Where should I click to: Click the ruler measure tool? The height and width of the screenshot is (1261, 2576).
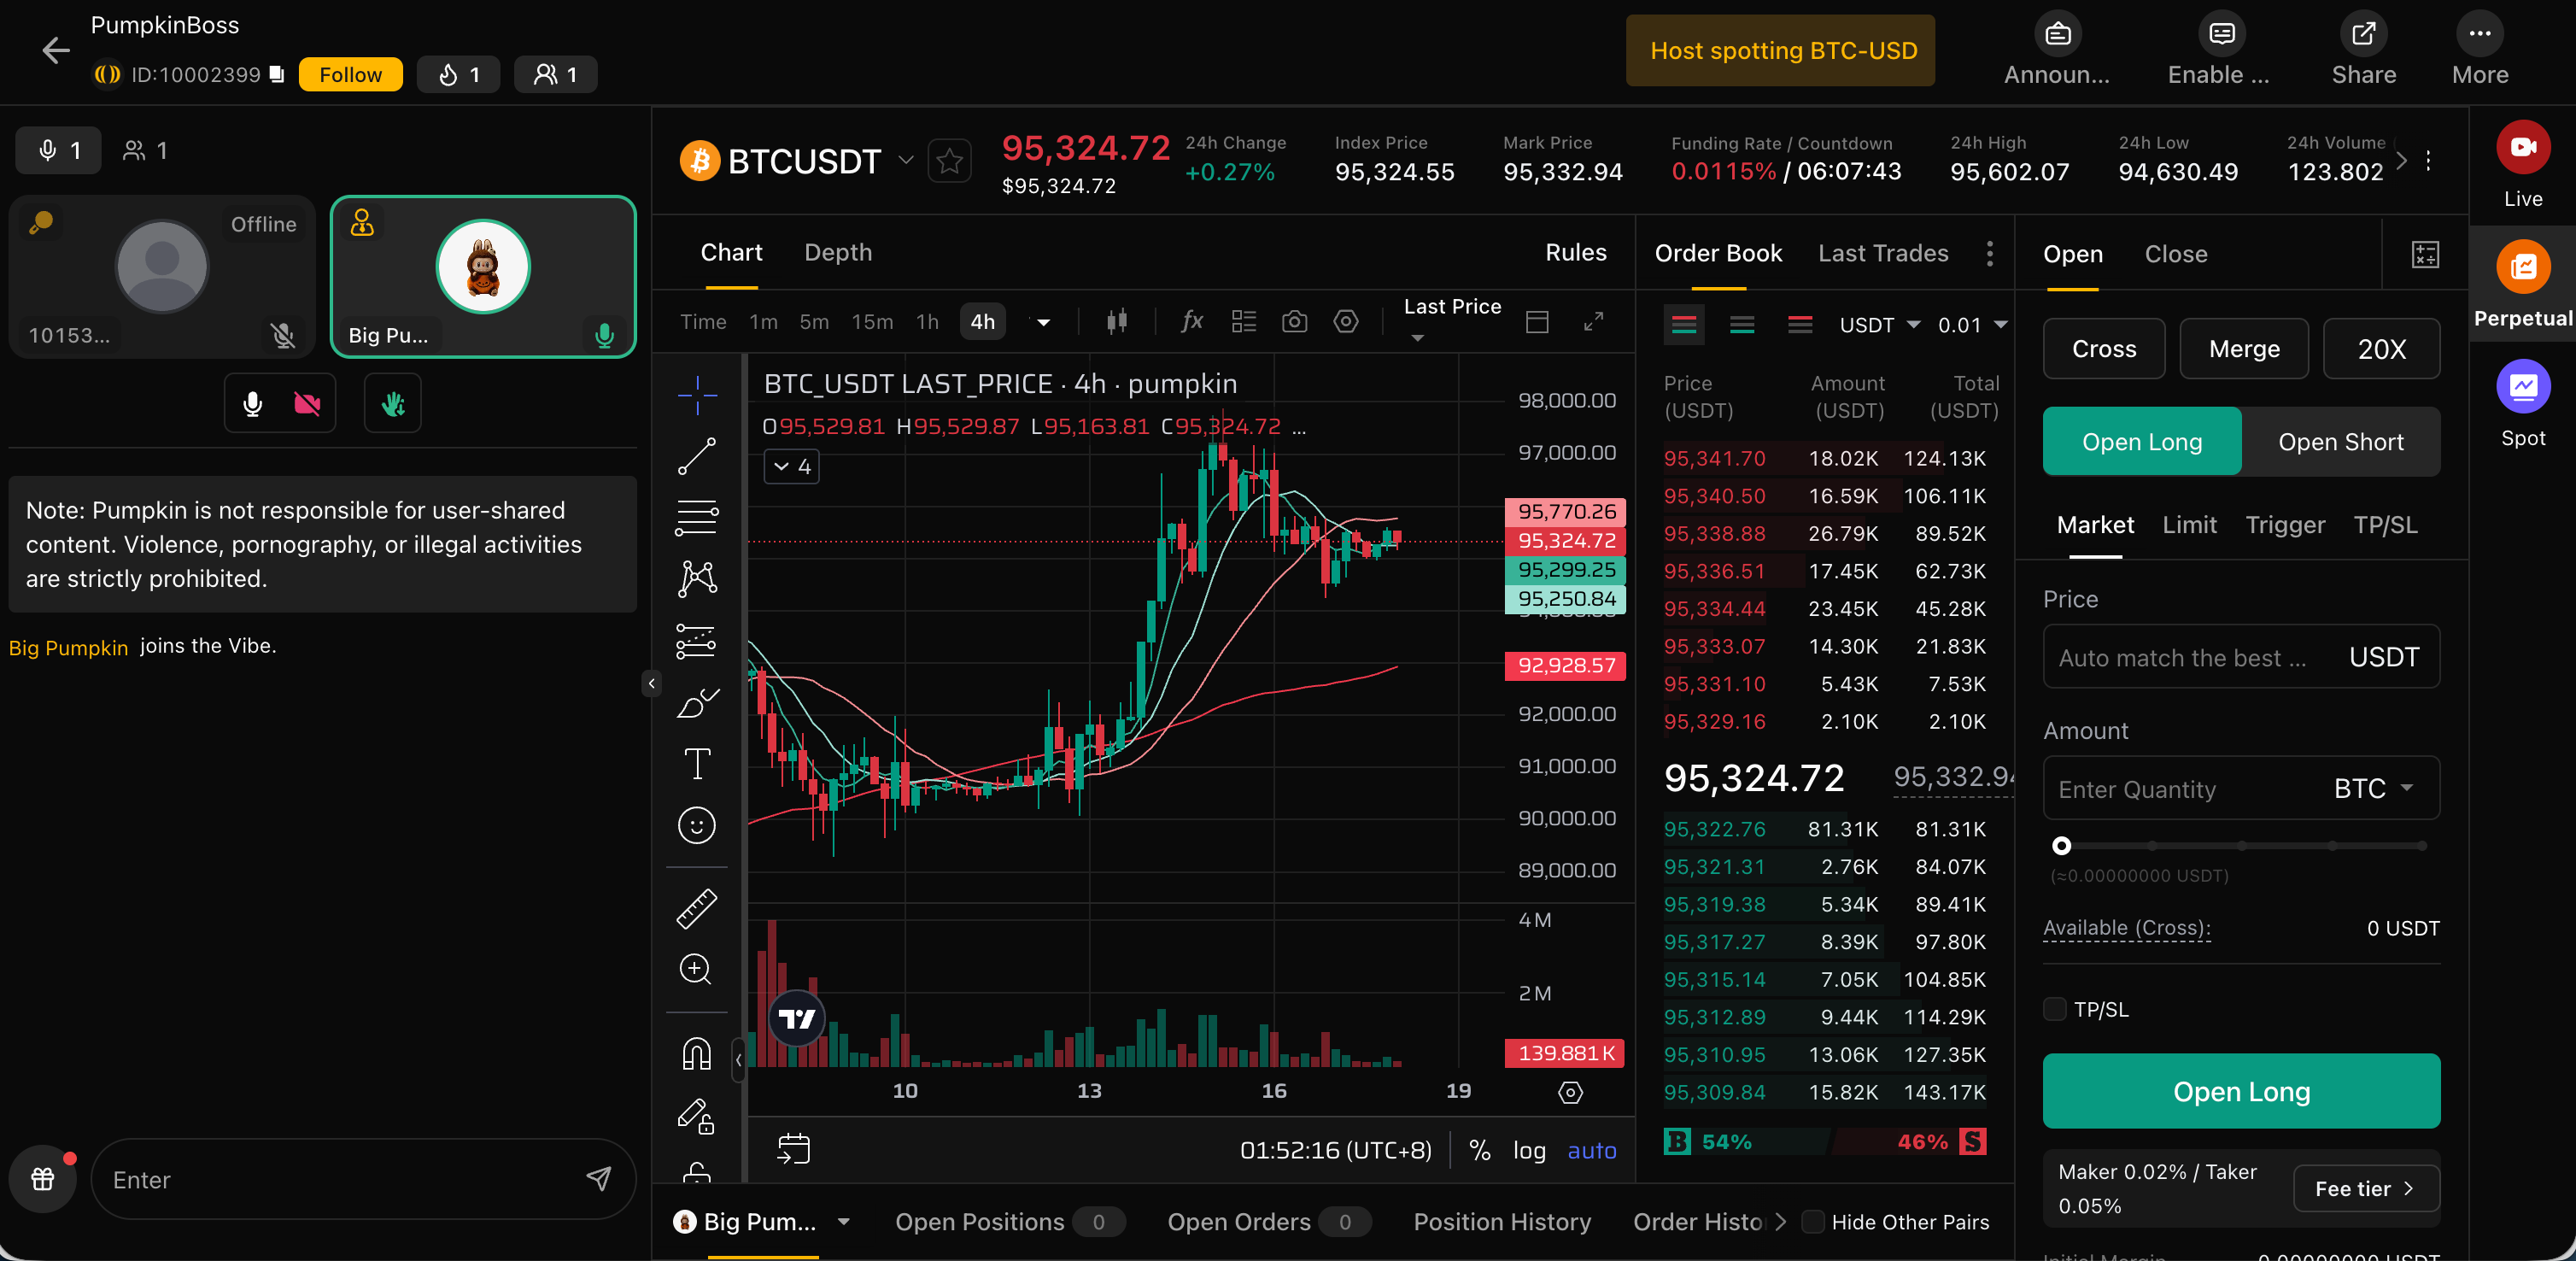pyautogui.click(x=697, y=908)
